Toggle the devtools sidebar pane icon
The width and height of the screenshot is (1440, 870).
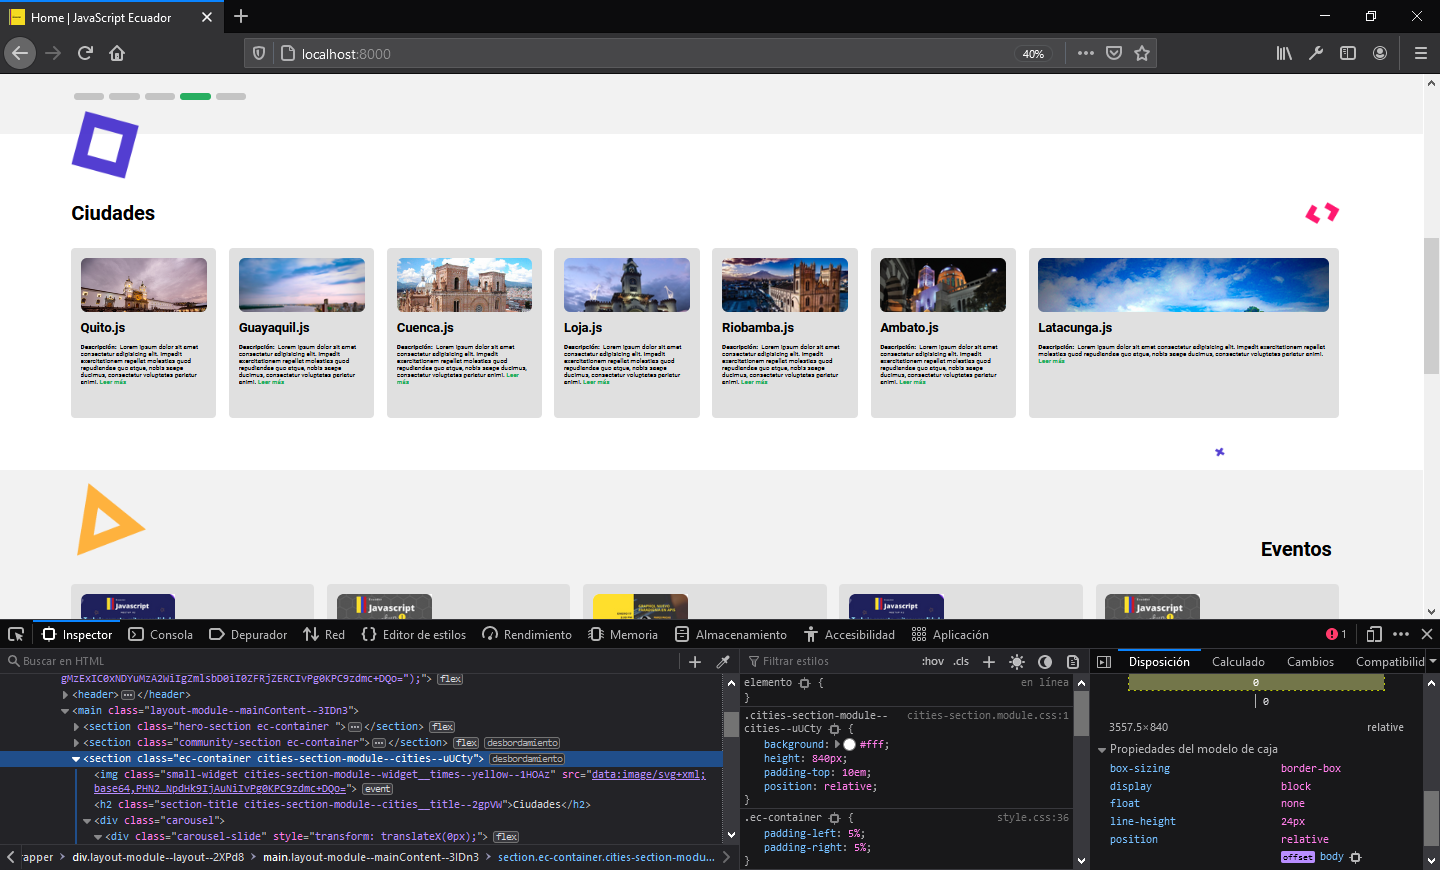pyautogui.click(x=1104, y=661)
